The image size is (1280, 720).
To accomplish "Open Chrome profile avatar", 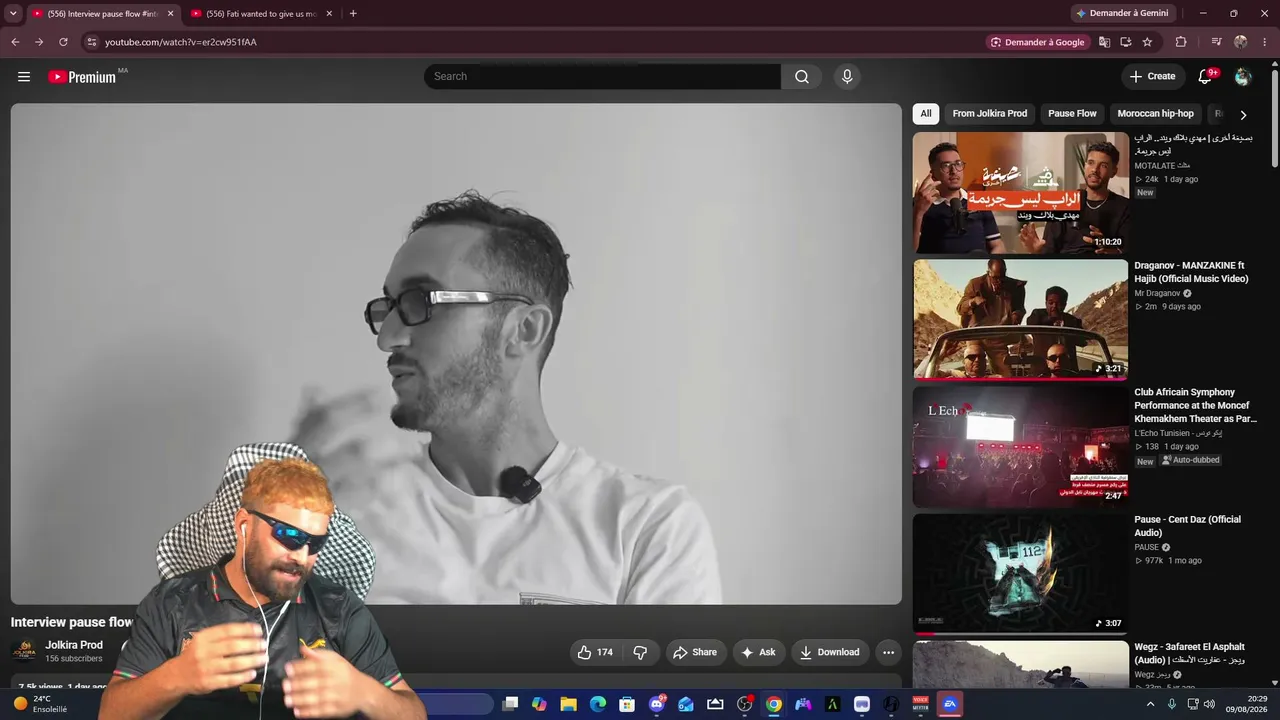I will (x=1241, y=42).
